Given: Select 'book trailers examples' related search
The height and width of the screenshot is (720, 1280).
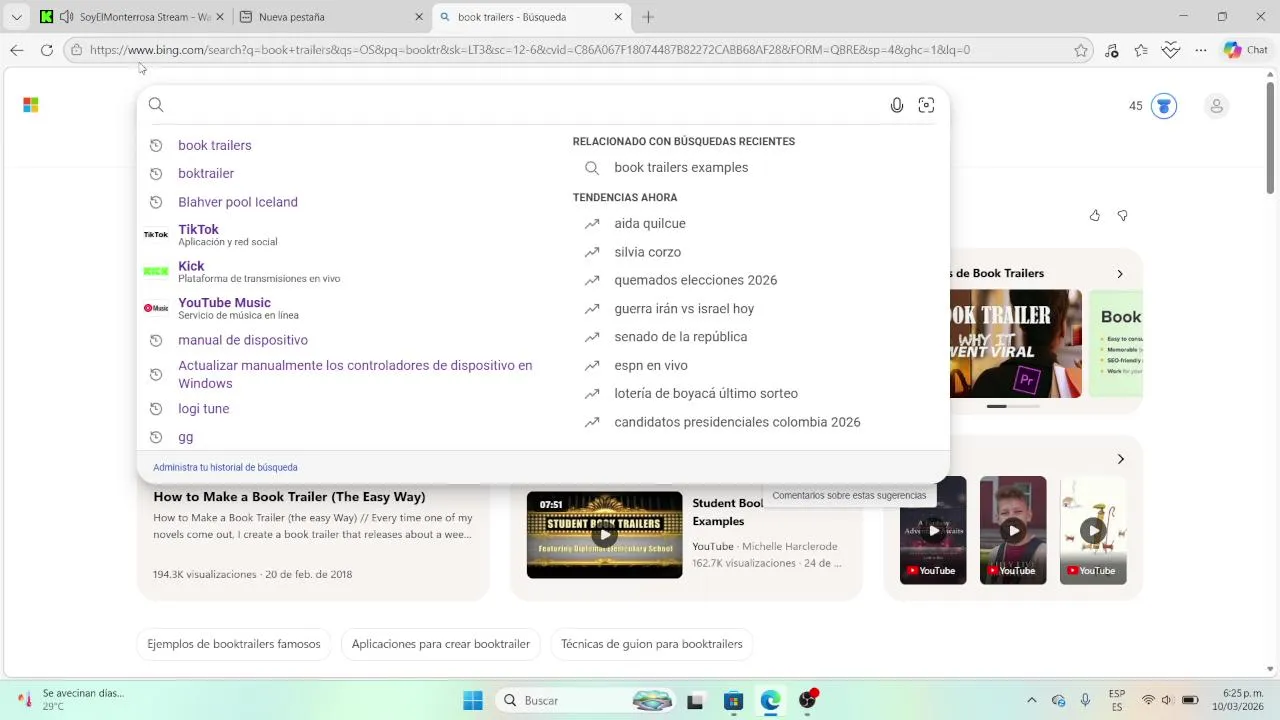Looking at the screenshot, I should (x=681, y=168).
